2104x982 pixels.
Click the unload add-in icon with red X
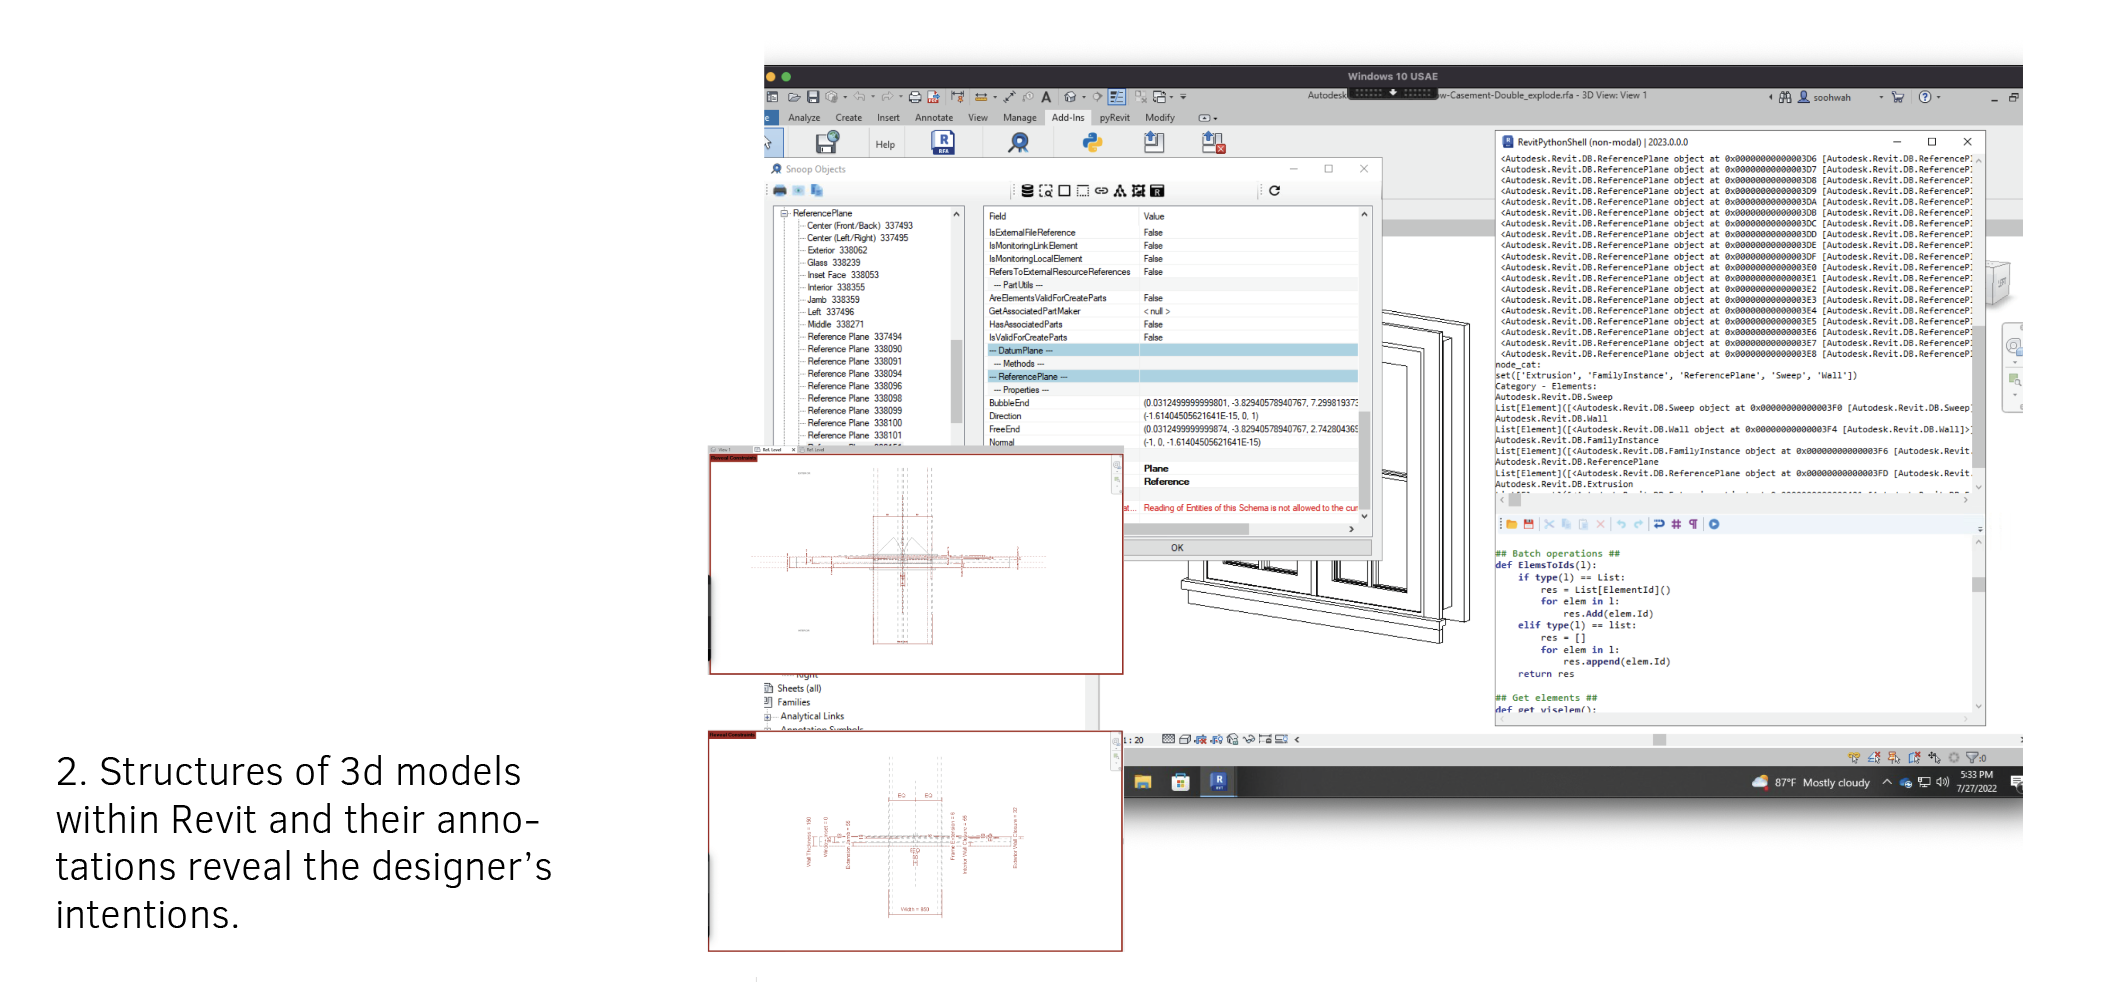point(1213,143)
